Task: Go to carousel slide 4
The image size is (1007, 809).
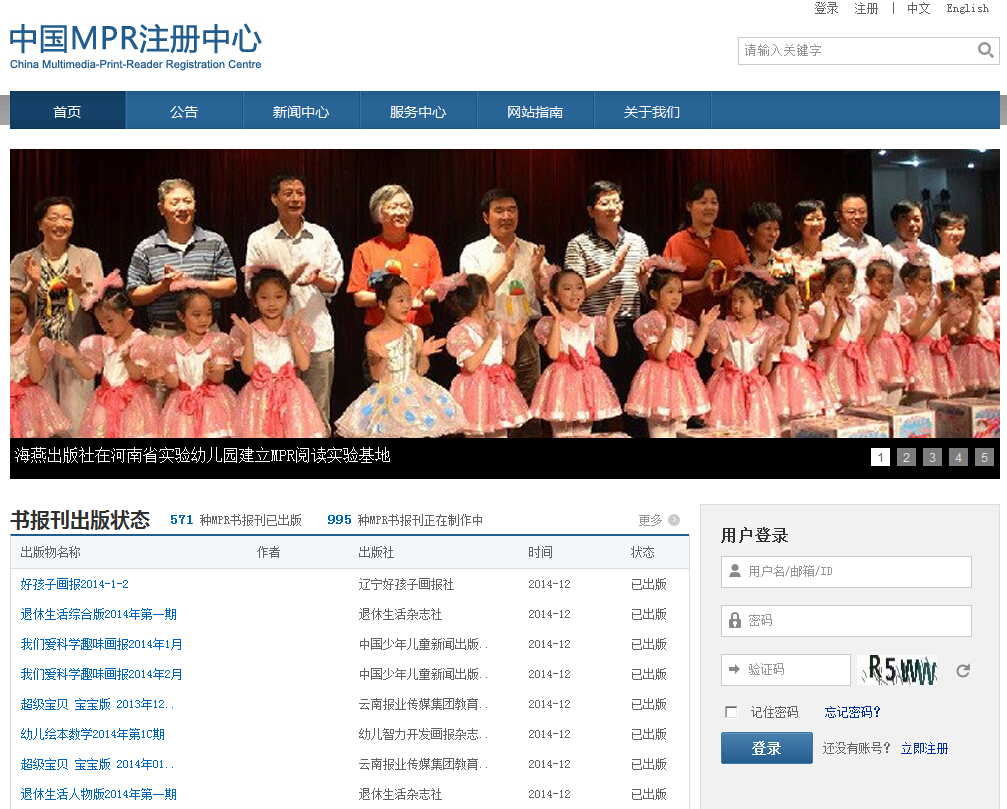Action: [958, 458]
